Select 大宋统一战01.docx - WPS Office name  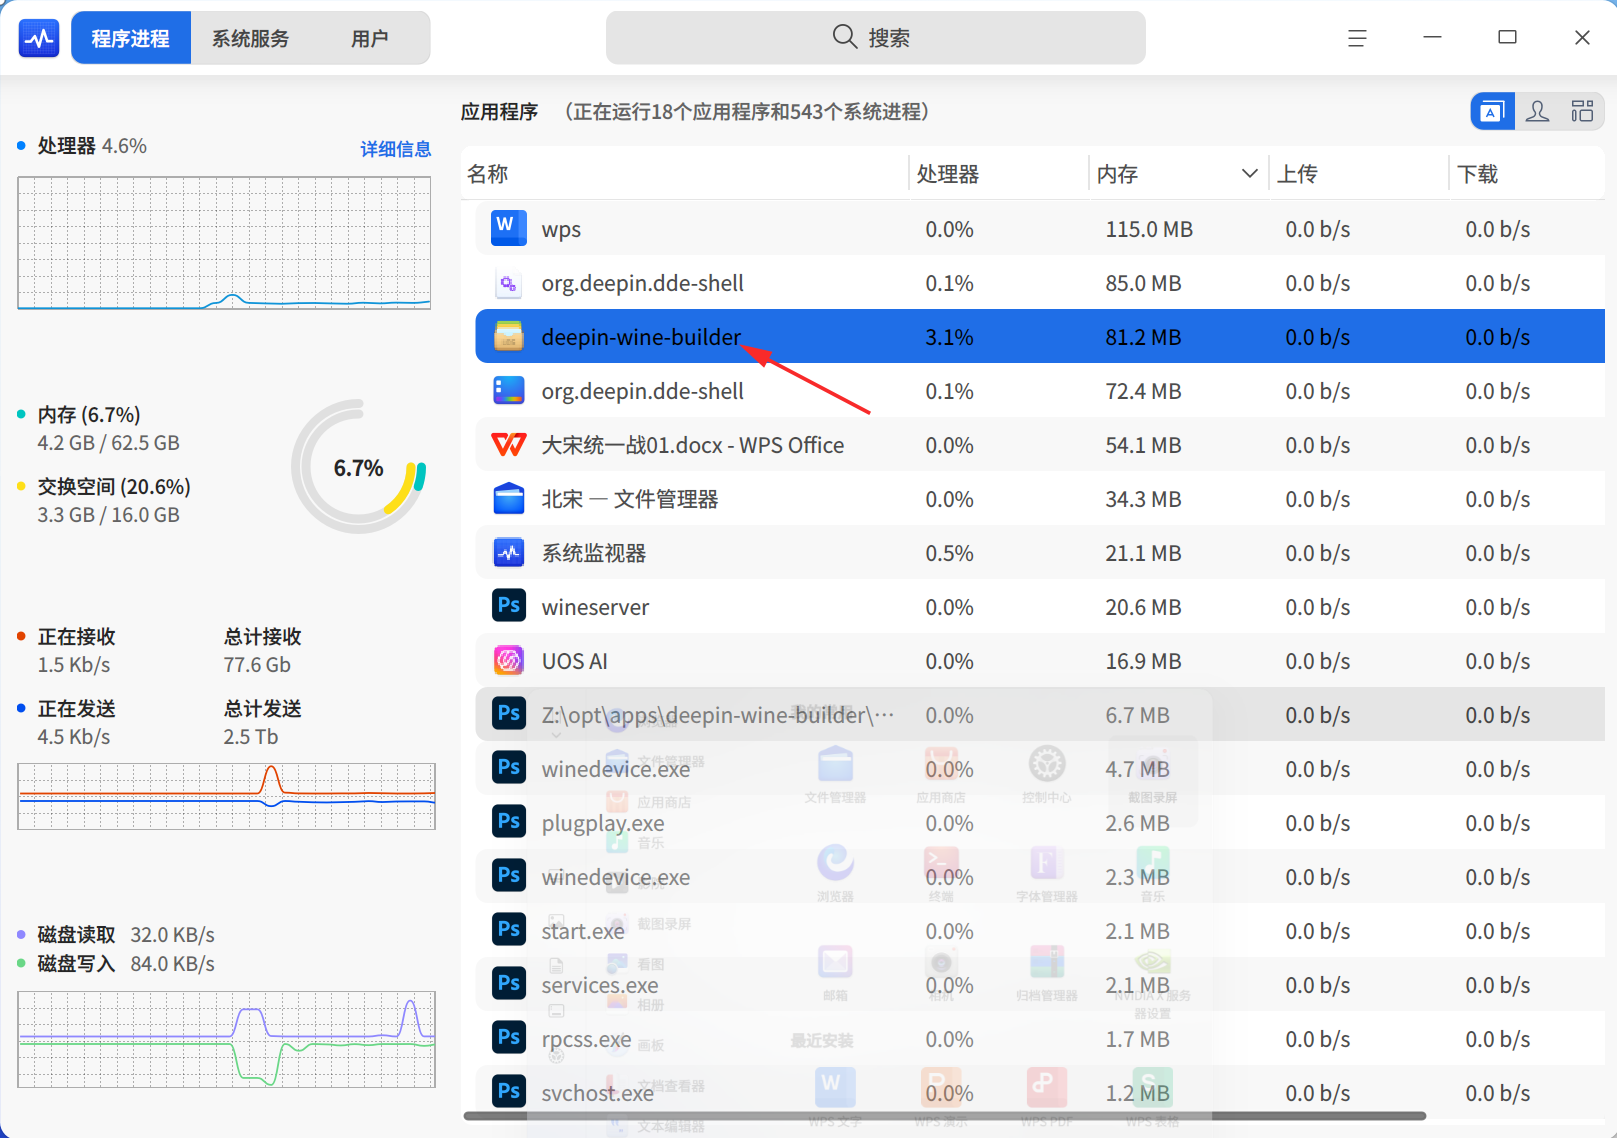point(693,445)
